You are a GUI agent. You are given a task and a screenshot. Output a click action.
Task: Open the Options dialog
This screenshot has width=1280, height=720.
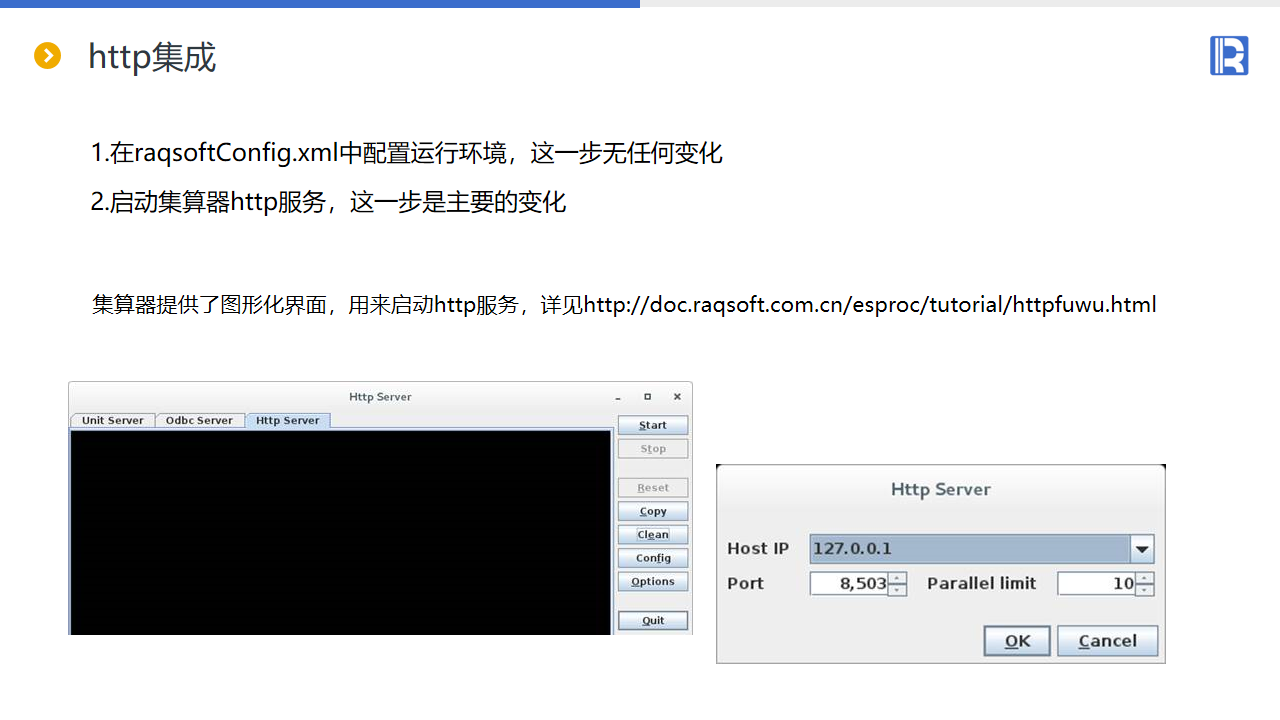653,582
